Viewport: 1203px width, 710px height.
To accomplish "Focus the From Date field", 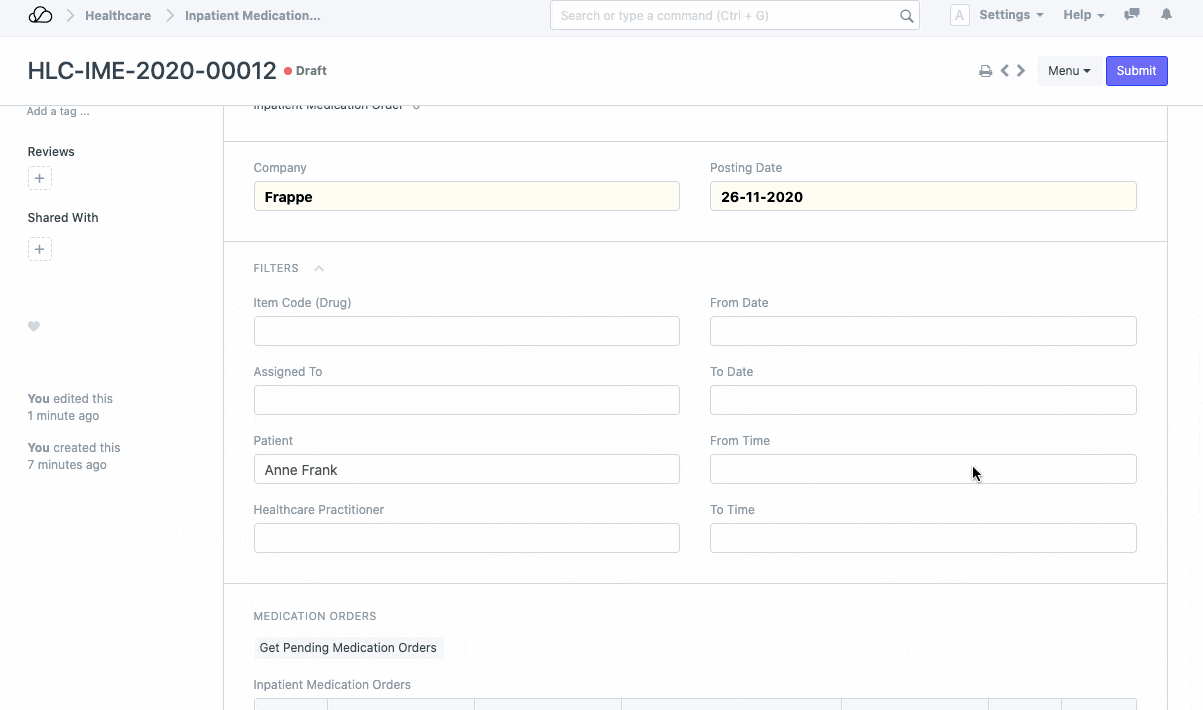I will coord(922,331).
